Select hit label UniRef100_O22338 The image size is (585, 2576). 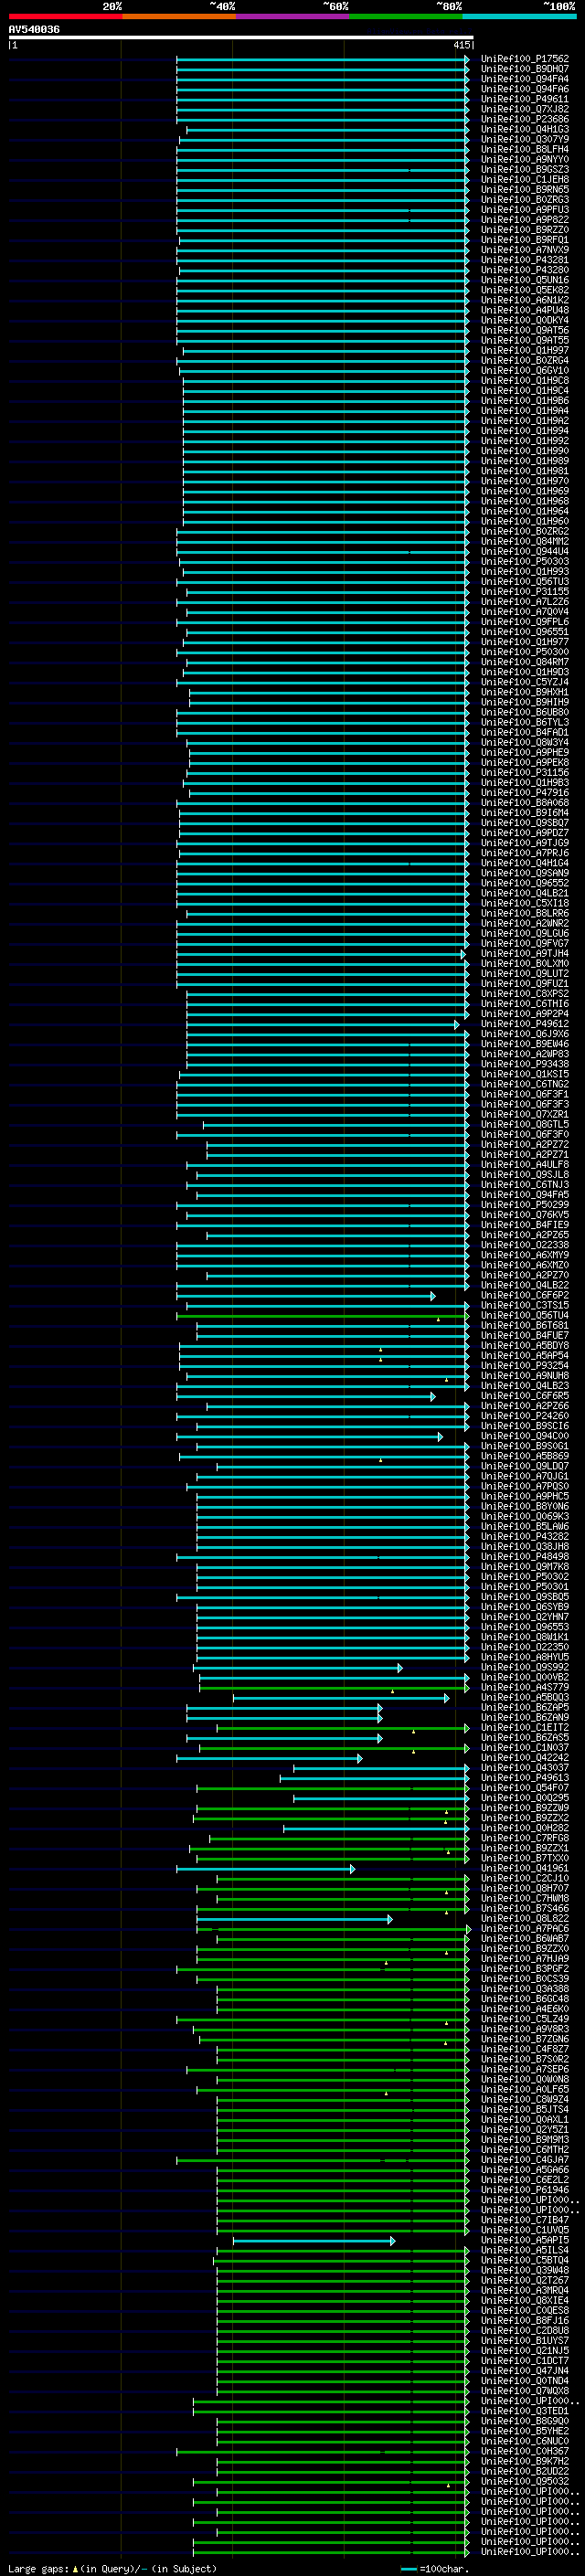[524, 1245]
